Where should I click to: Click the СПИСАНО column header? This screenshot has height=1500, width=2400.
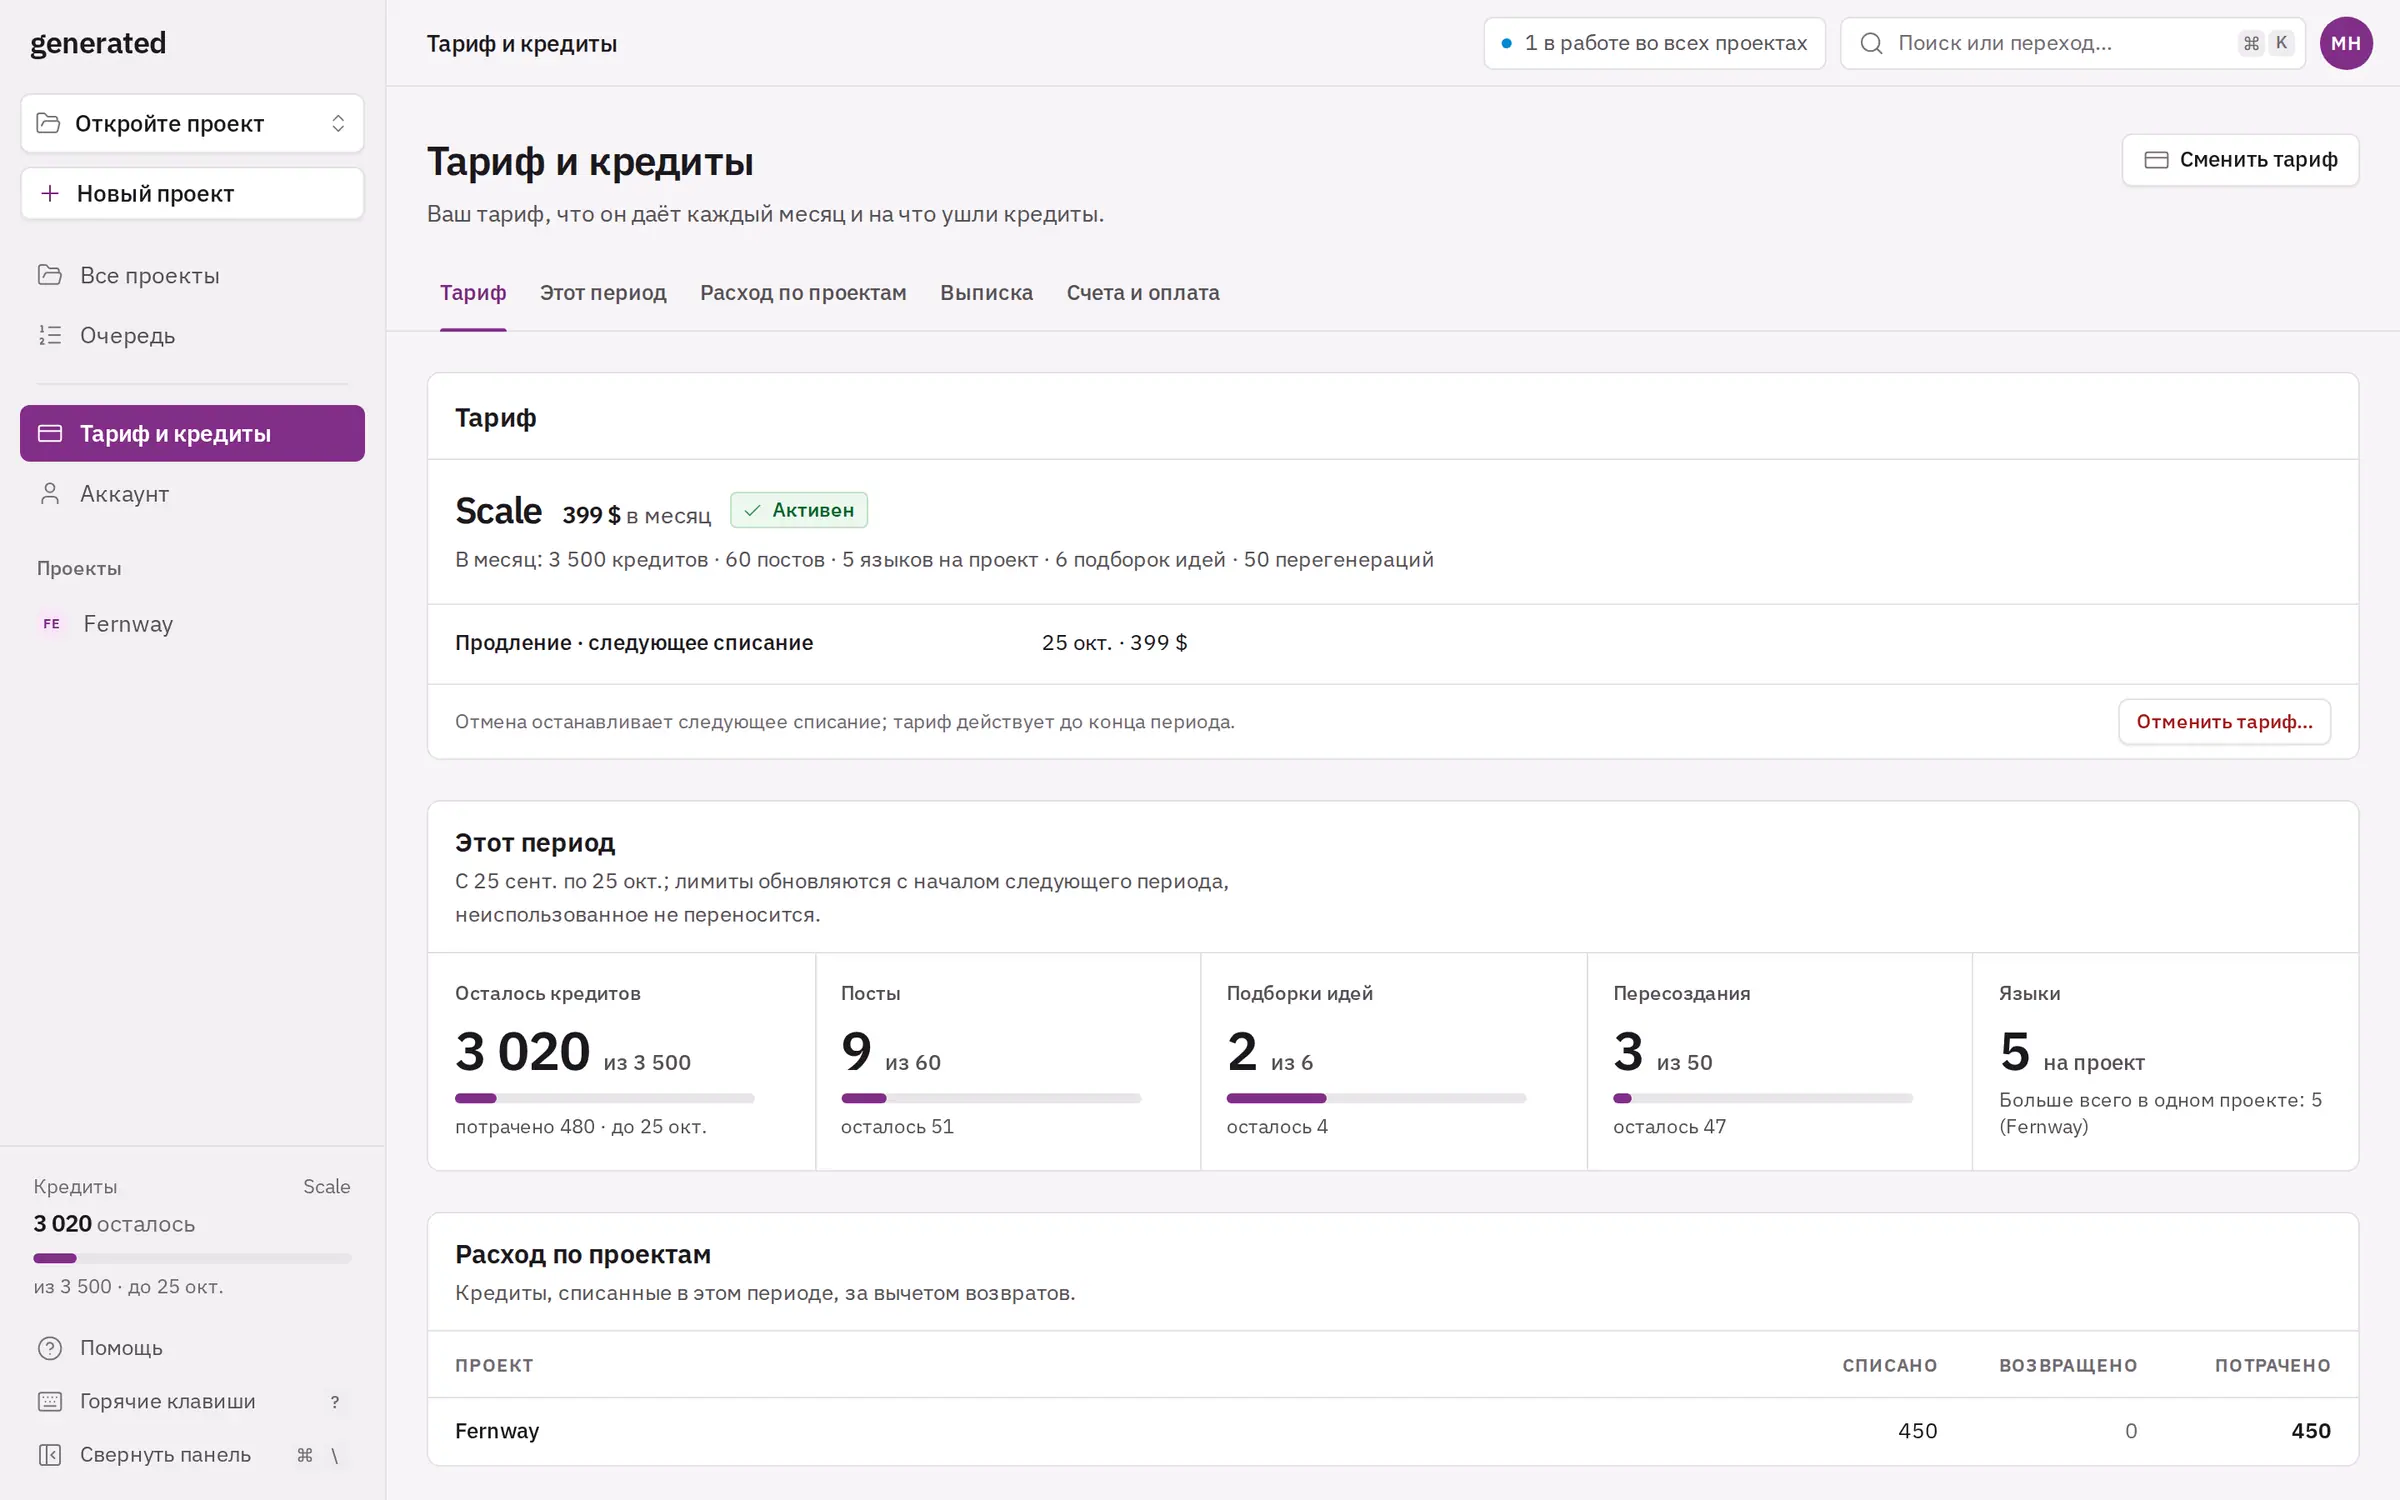click(x=1889, y=1365)
